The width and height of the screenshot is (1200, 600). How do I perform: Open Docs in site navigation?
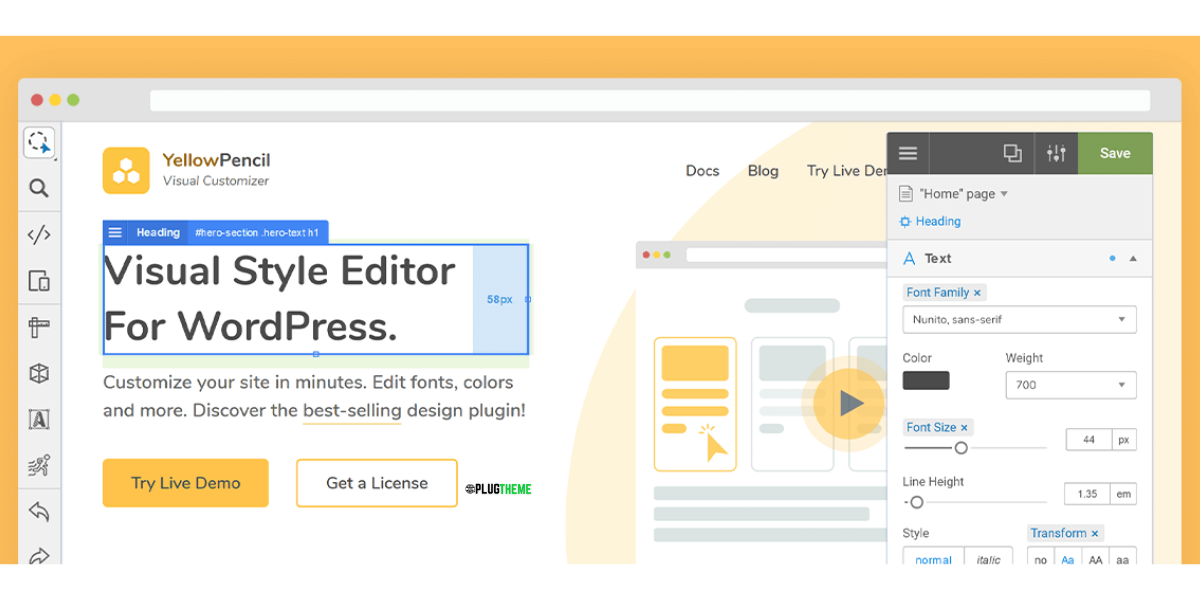tap(702, 171)
